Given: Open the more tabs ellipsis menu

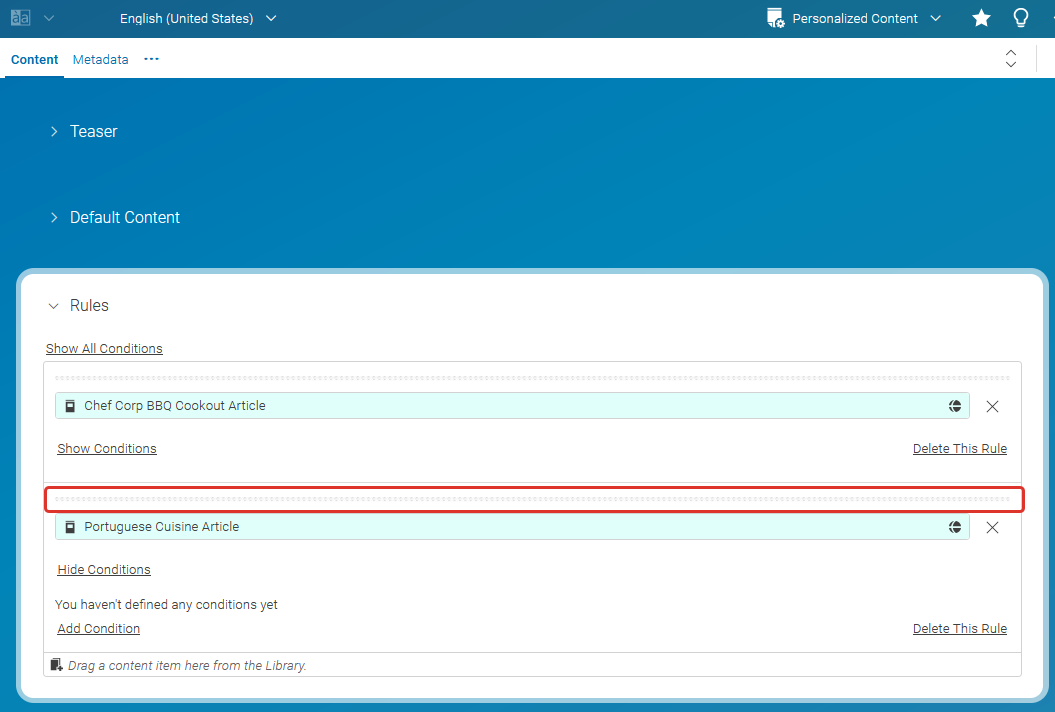Looking at the screenshot, I should pos(151,60).
